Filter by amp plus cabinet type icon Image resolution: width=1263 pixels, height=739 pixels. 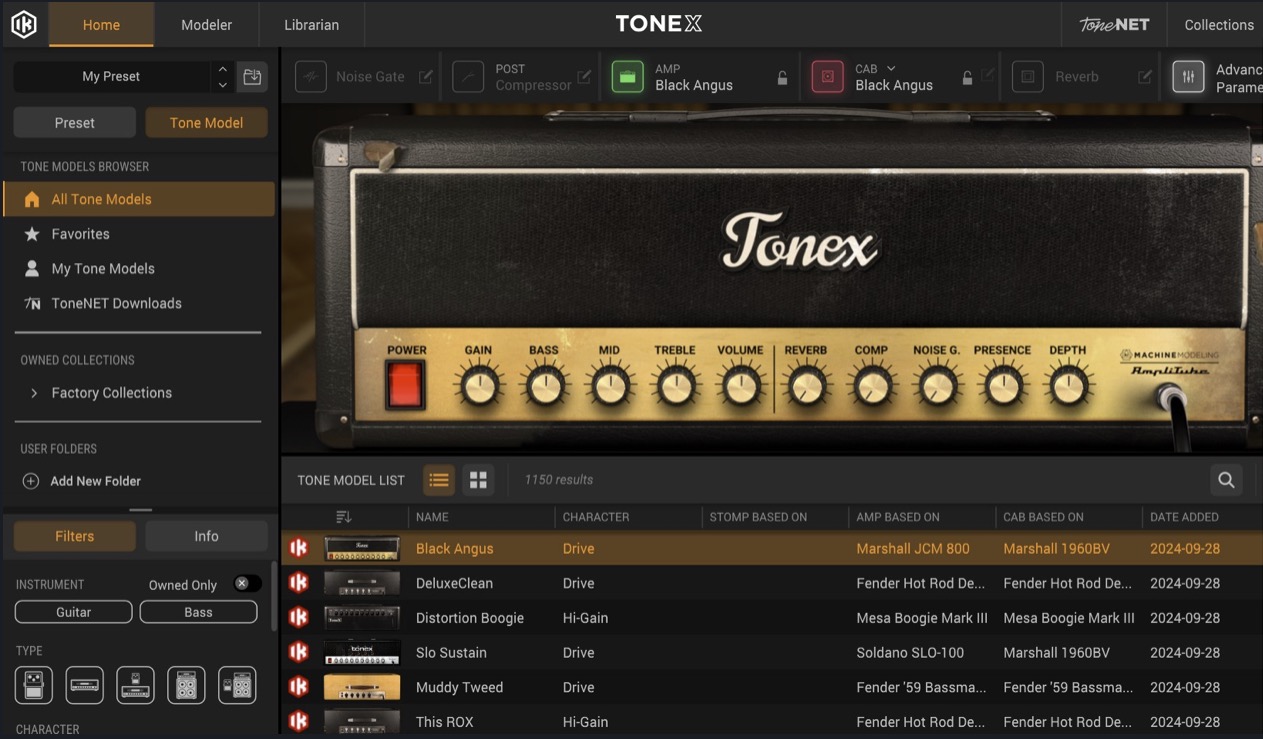pos(186,685)
